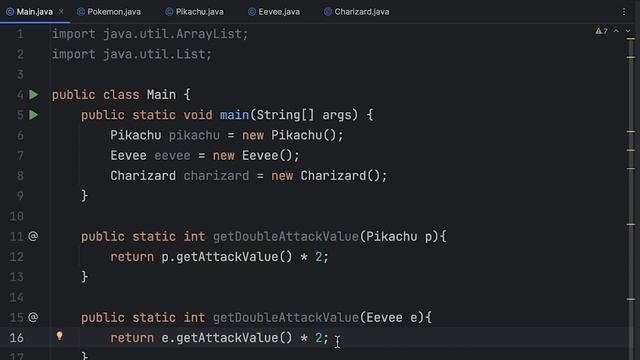Click 'String[] args' parameter on line 5
This screenshot has height=360, width=640.
(x=304, y=115)
